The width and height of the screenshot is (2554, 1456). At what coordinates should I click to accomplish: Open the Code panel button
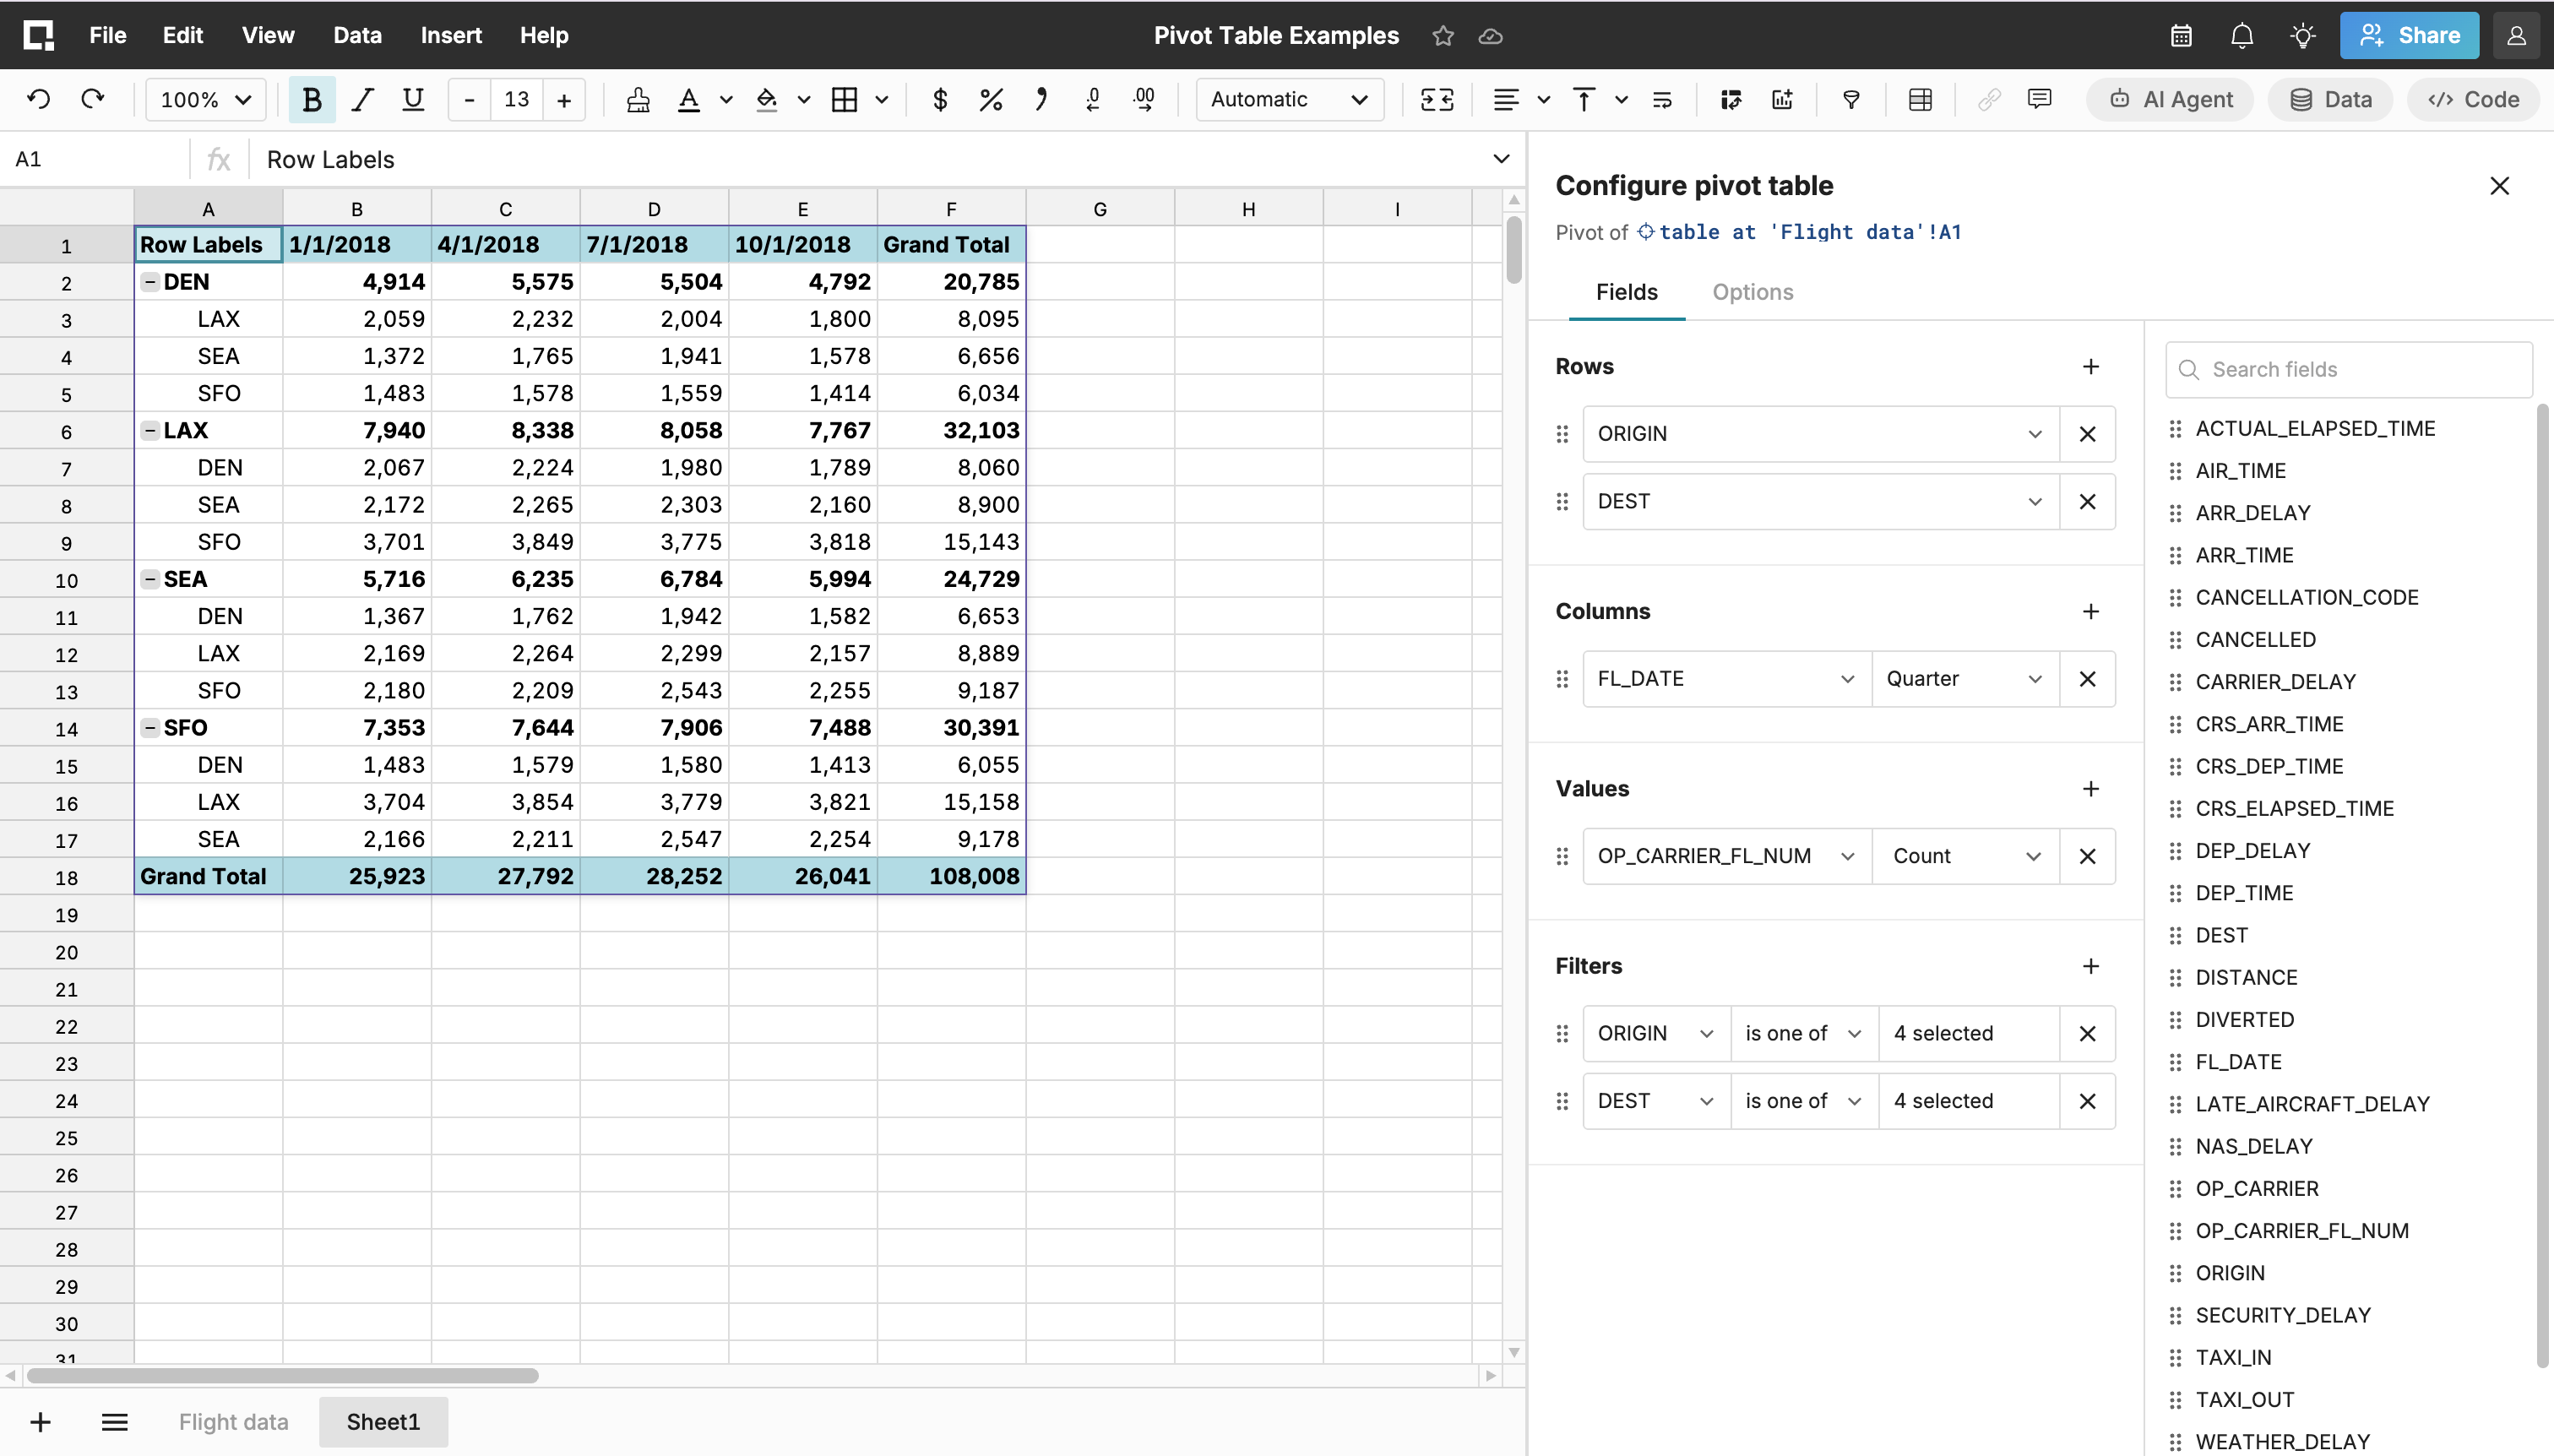[x=2473, y=99]
